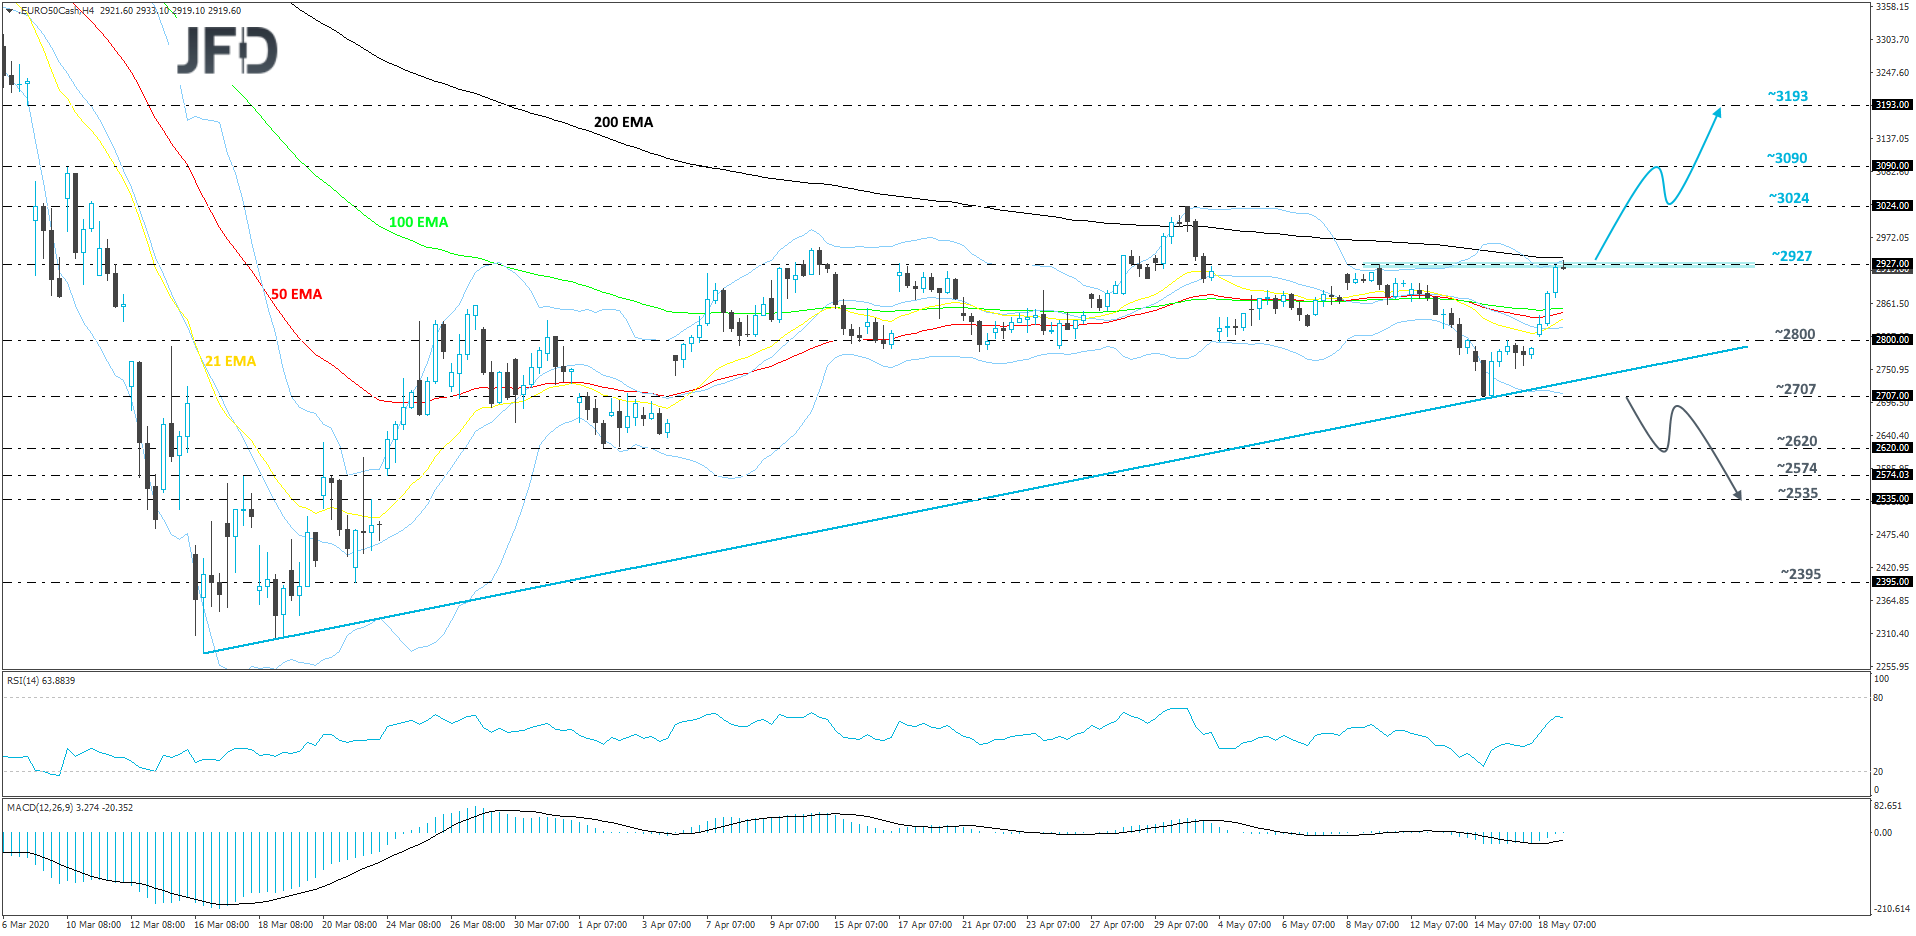Select the green '100 EMA' label
The height and width of the screenshot is (936, 1916).
tap(418, 222)
